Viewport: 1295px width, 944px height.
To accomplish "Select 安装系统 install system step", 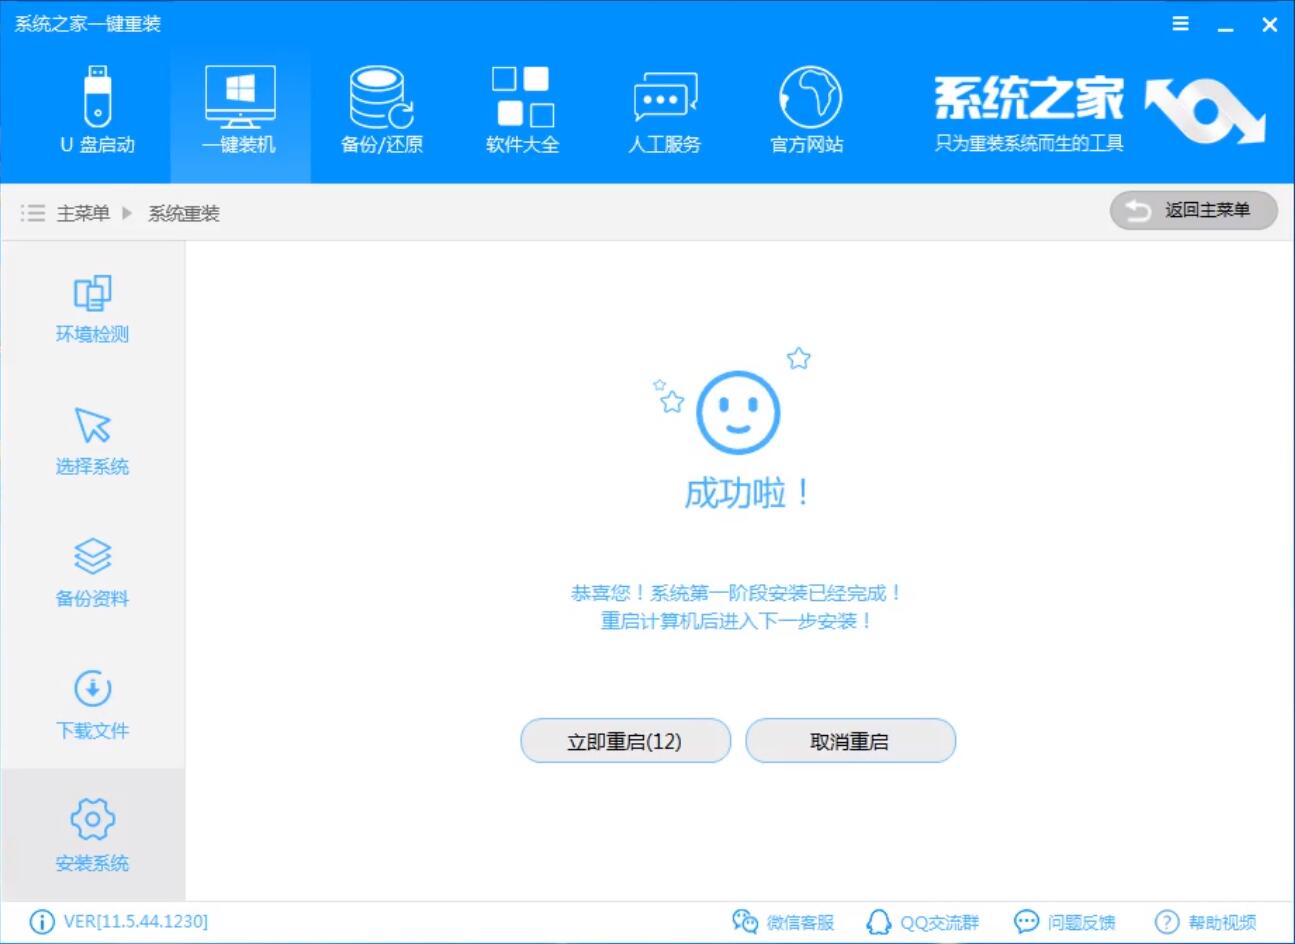I will coord(92,833).
